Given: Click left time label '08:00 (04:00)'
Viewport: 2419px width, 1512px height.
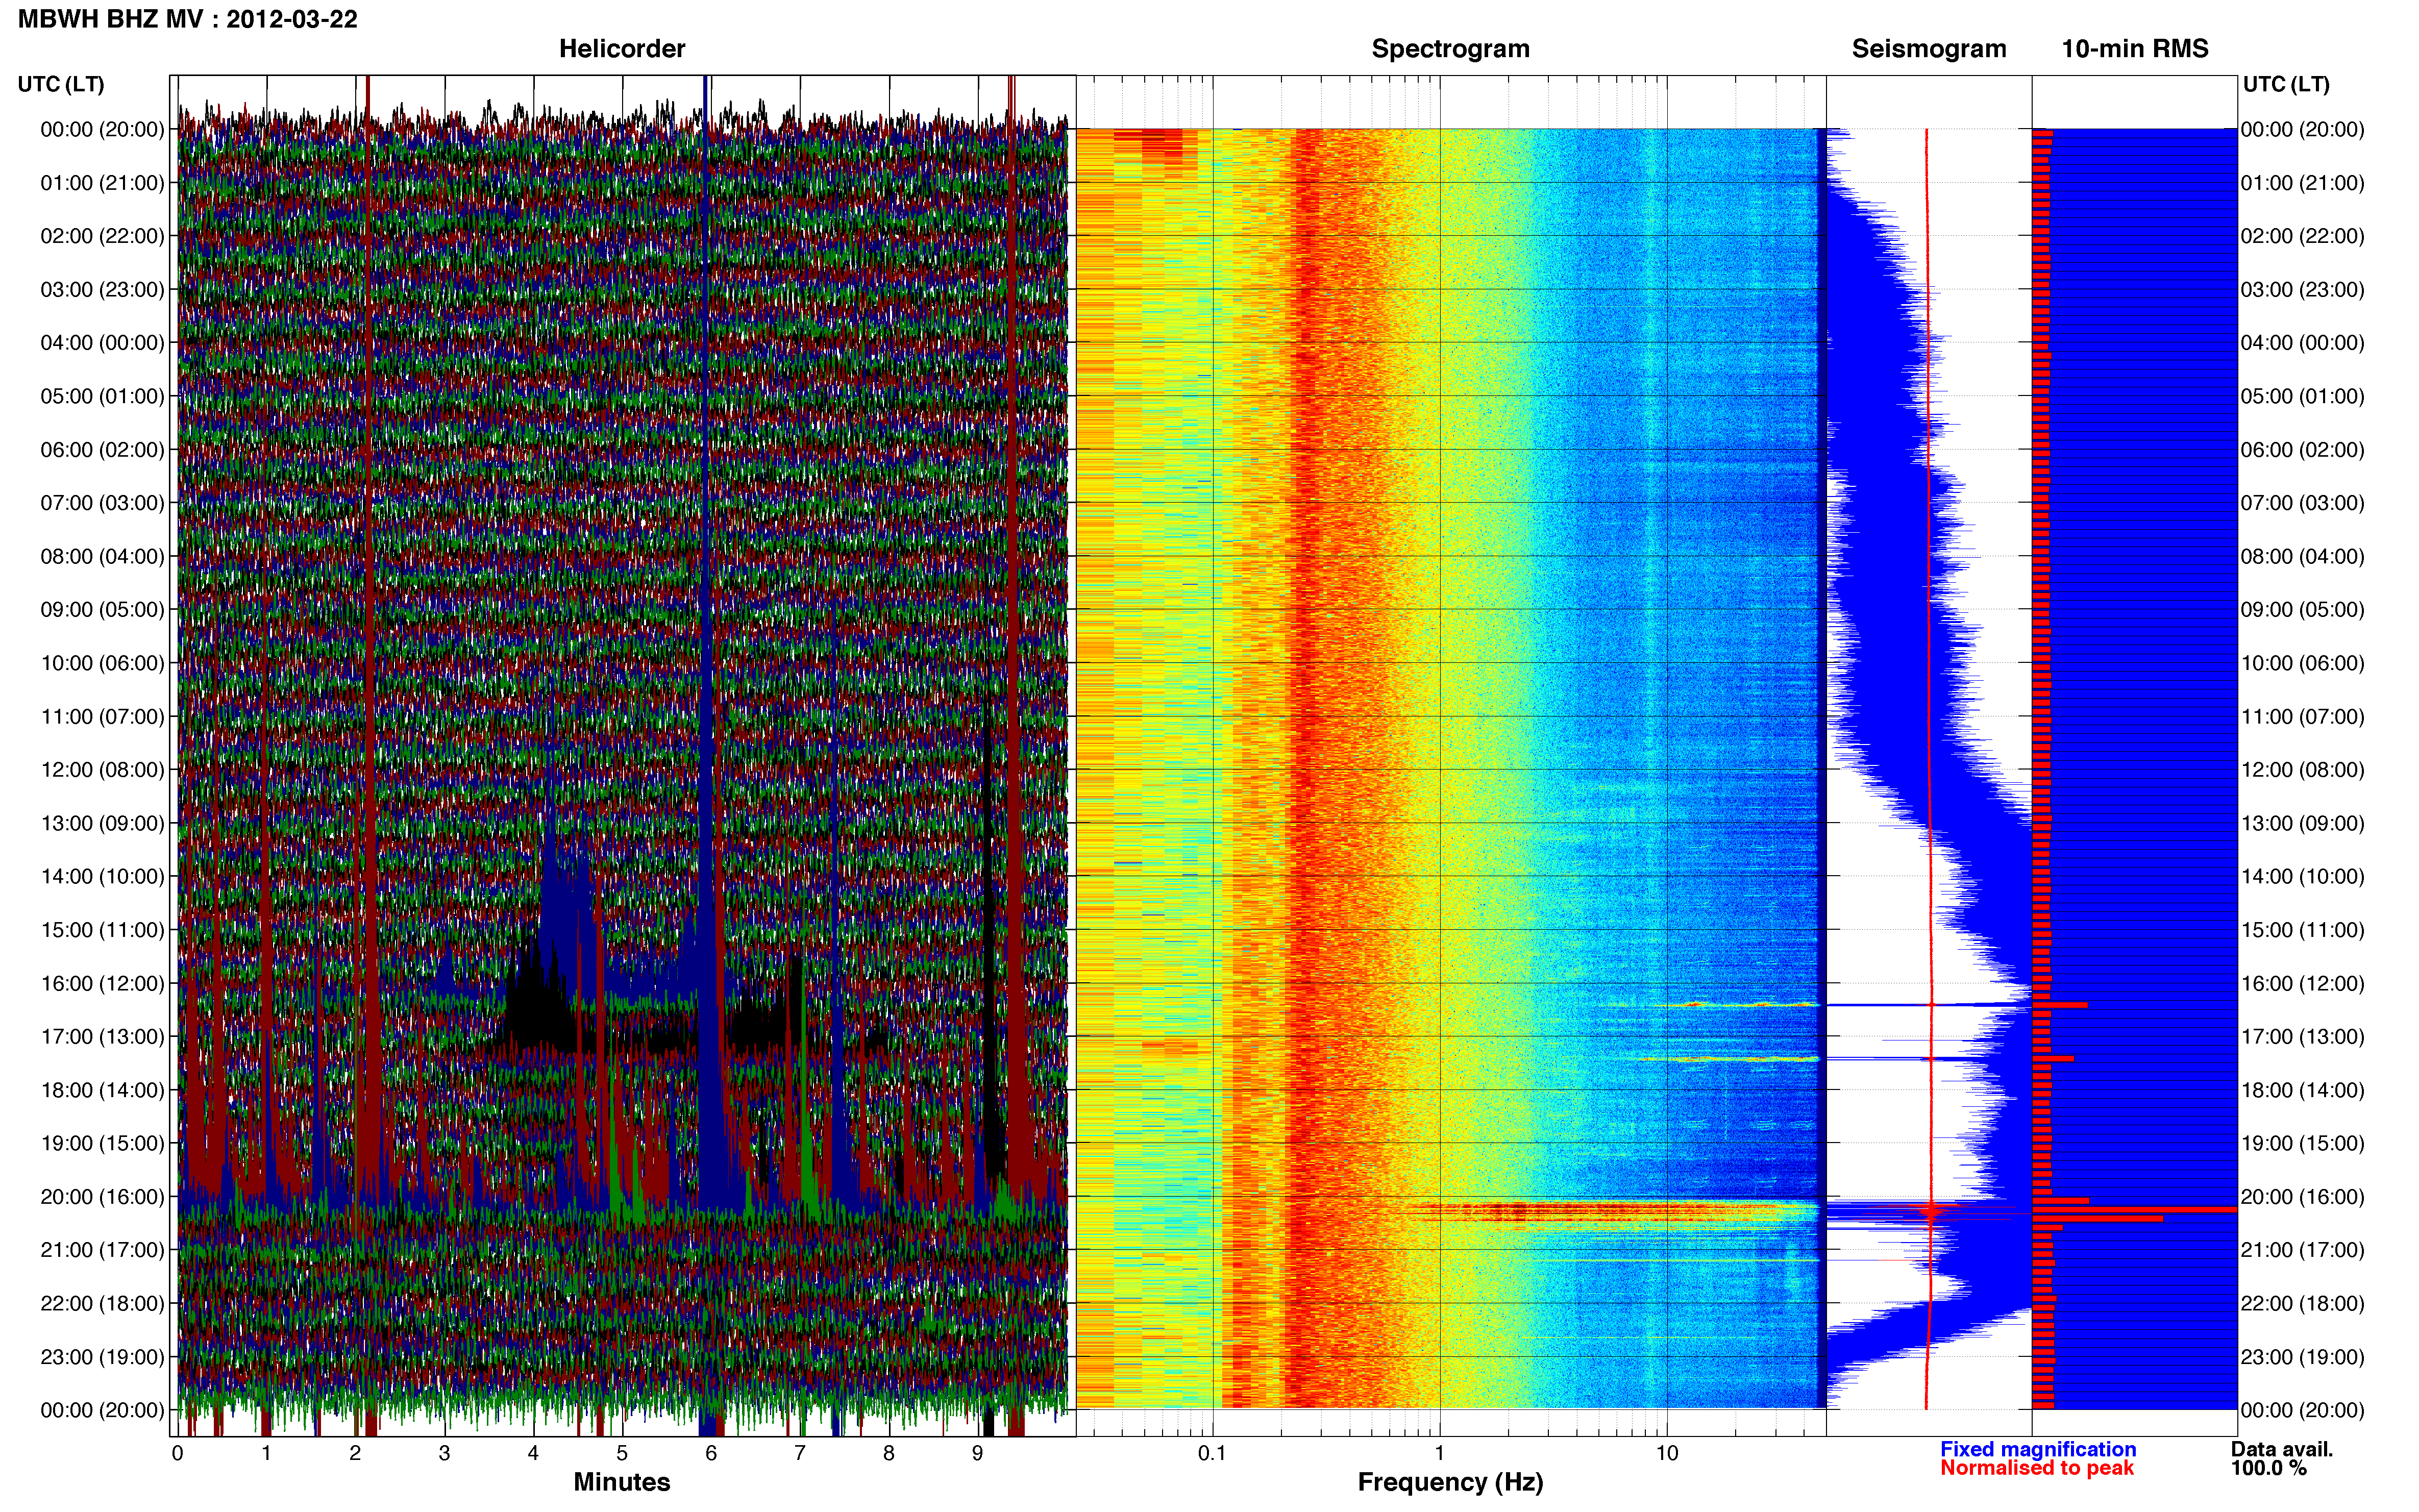Looking at the screenshot, I should click(102, 556).
